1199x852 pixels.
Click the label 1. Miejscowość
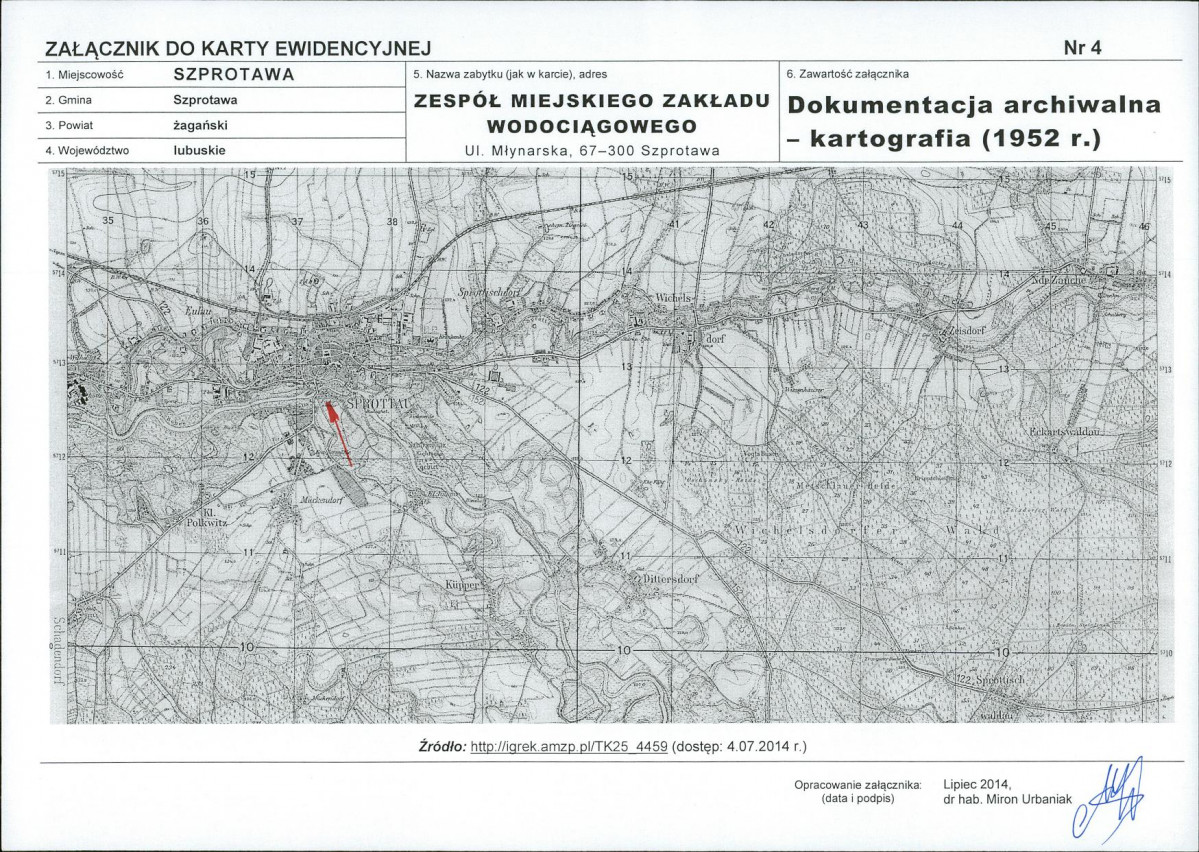click(84, 75)
